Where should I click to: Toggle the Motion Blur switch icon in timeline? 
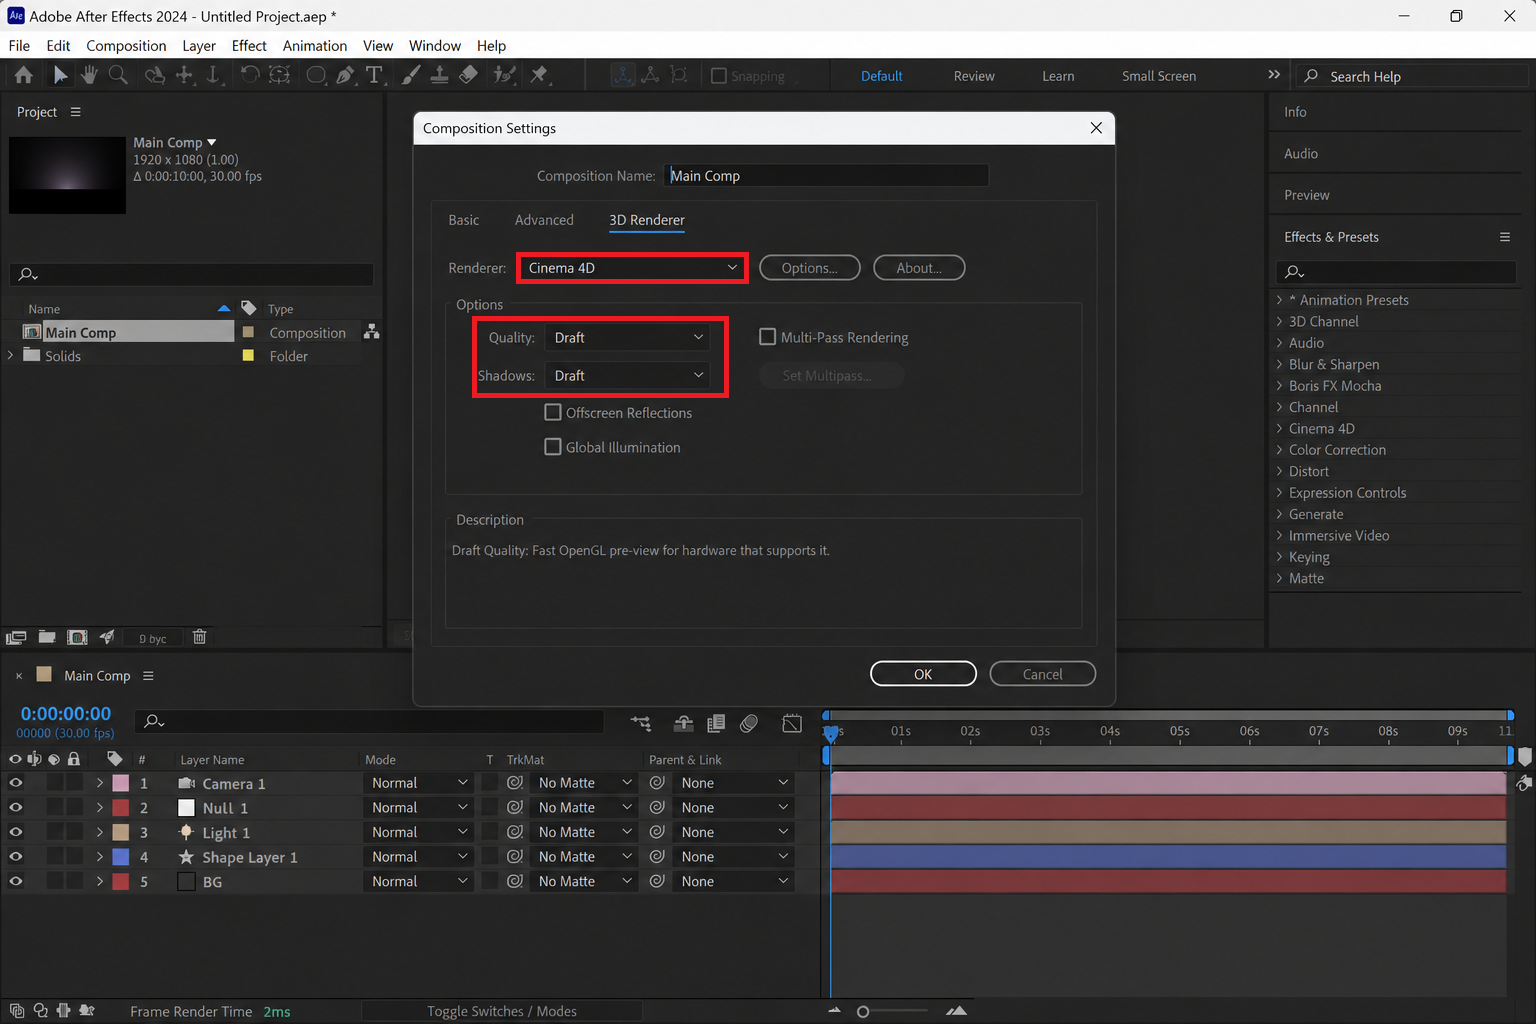[x=749, y=723]
